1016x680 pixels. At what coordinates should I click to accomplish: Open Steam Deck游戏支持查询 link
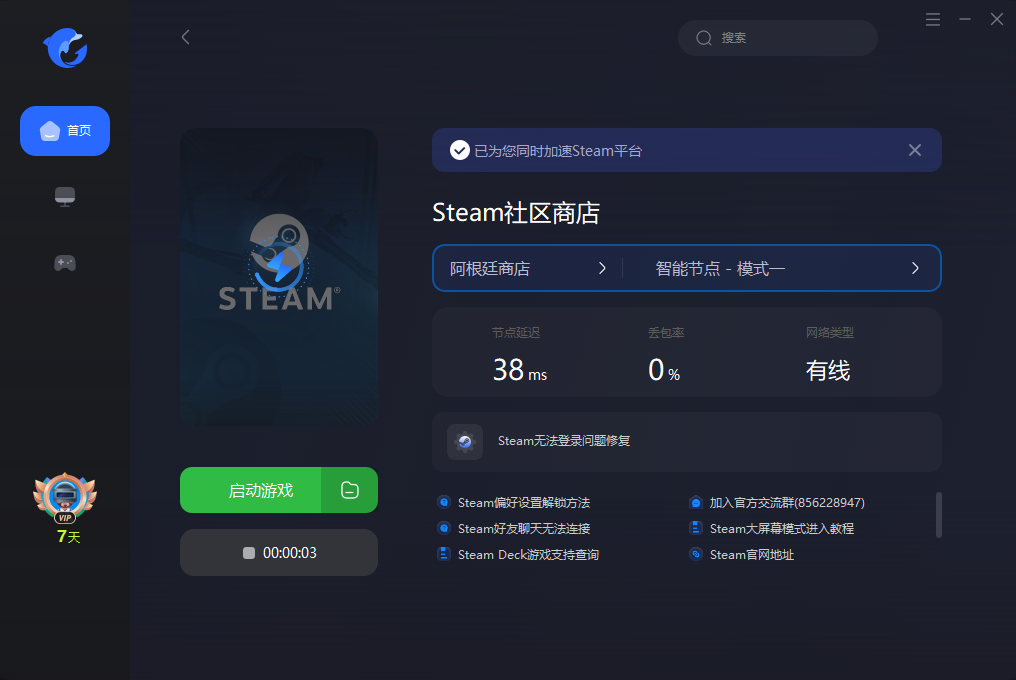(528, 554)
